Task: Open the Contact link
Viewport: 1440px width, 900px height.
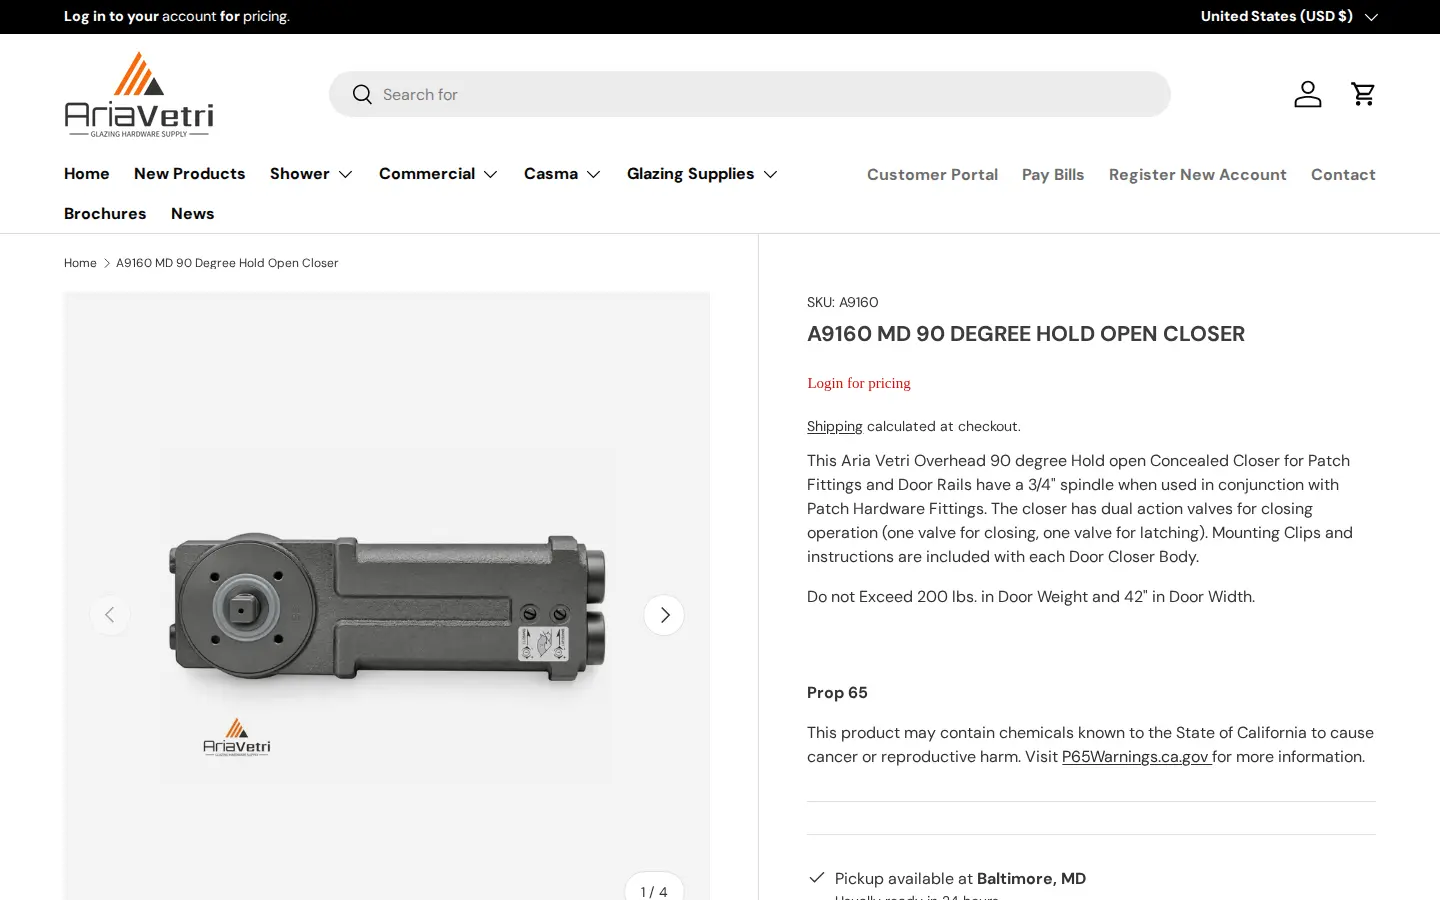Action: point(1343,175)
